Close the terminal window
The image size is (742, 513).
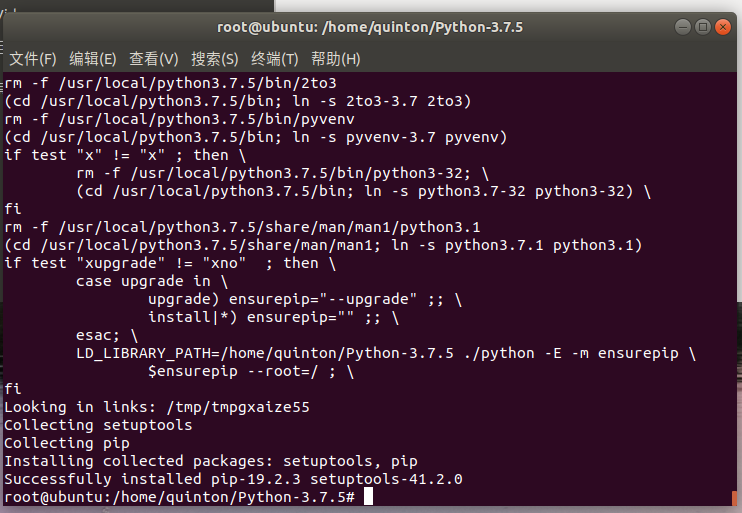pyautogui.click(x=723, y=27)
